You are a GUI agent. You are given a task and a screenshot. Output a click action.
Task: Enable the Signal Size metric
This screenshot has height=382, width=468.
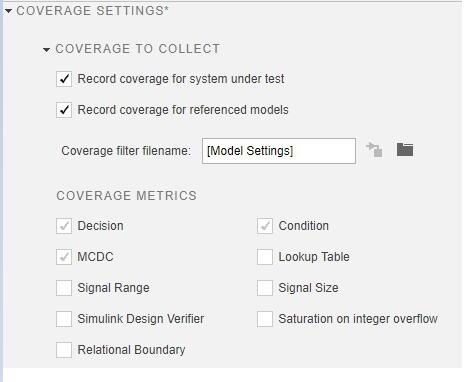[x=265, y=288]
